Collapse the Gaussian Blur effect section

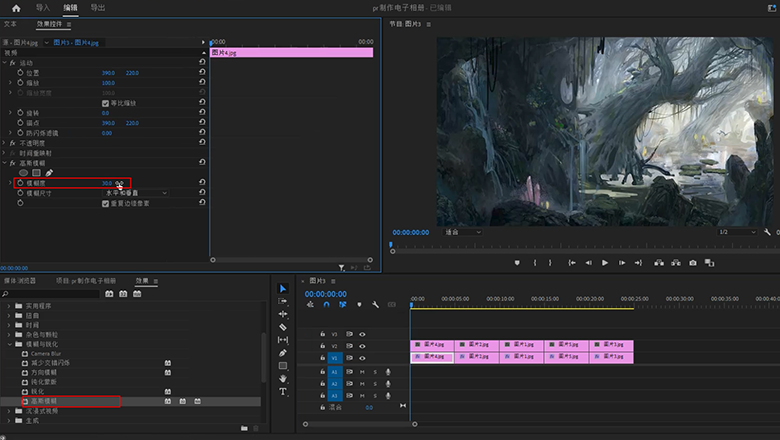tap(4, 163)
